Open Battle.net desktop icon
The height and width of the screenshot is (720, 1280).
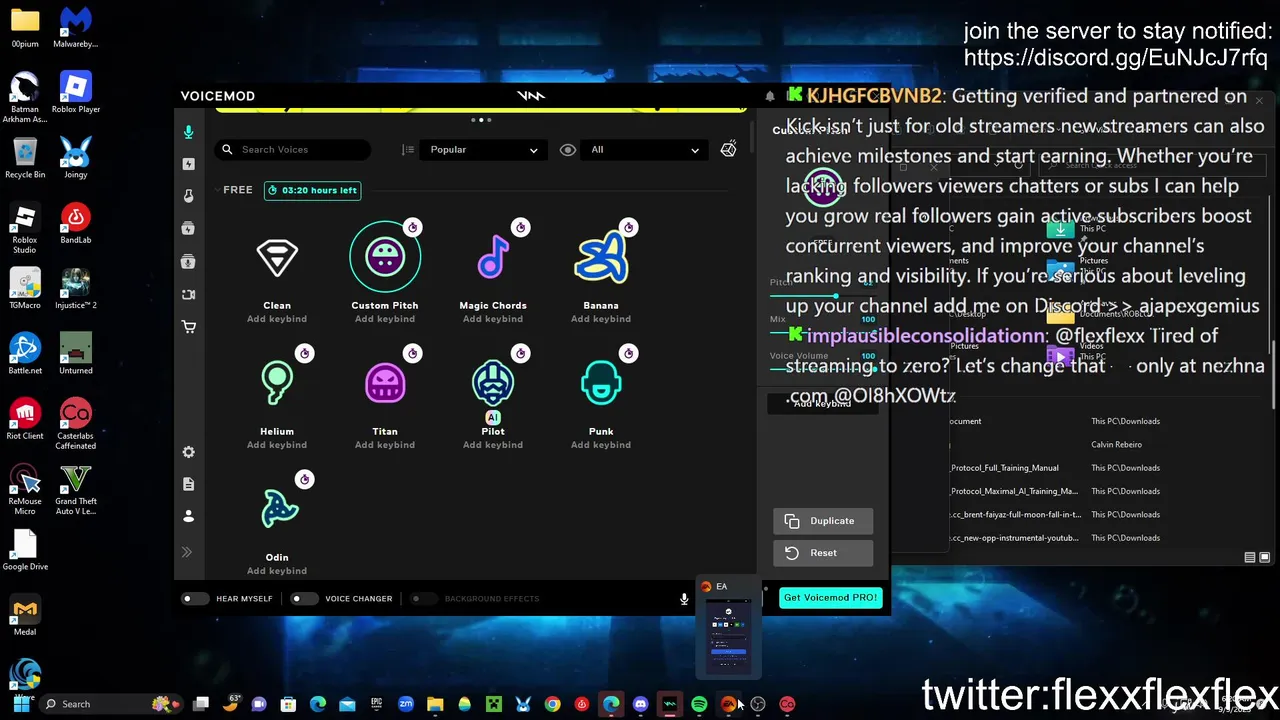[25, 354]
